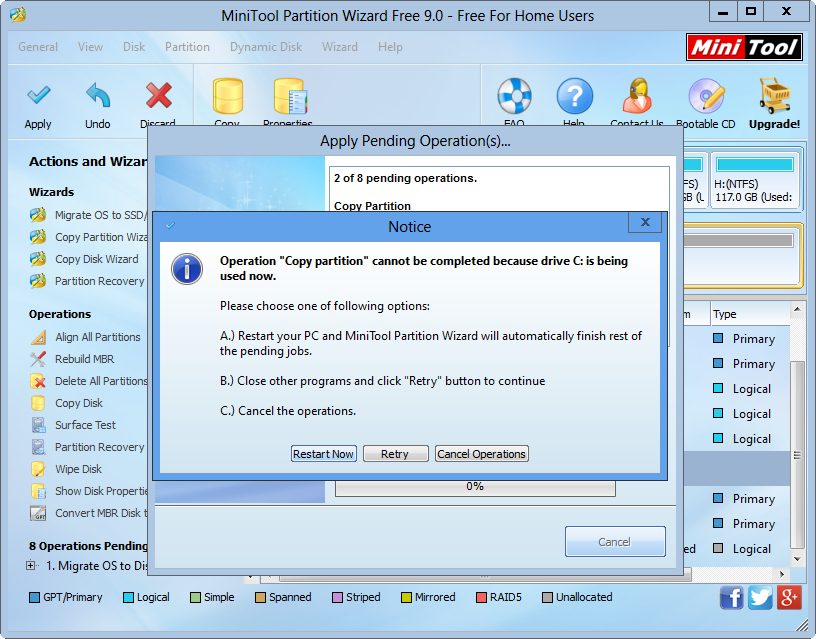Click the Wipe Disk icon
816x639 pixels.
38,469
